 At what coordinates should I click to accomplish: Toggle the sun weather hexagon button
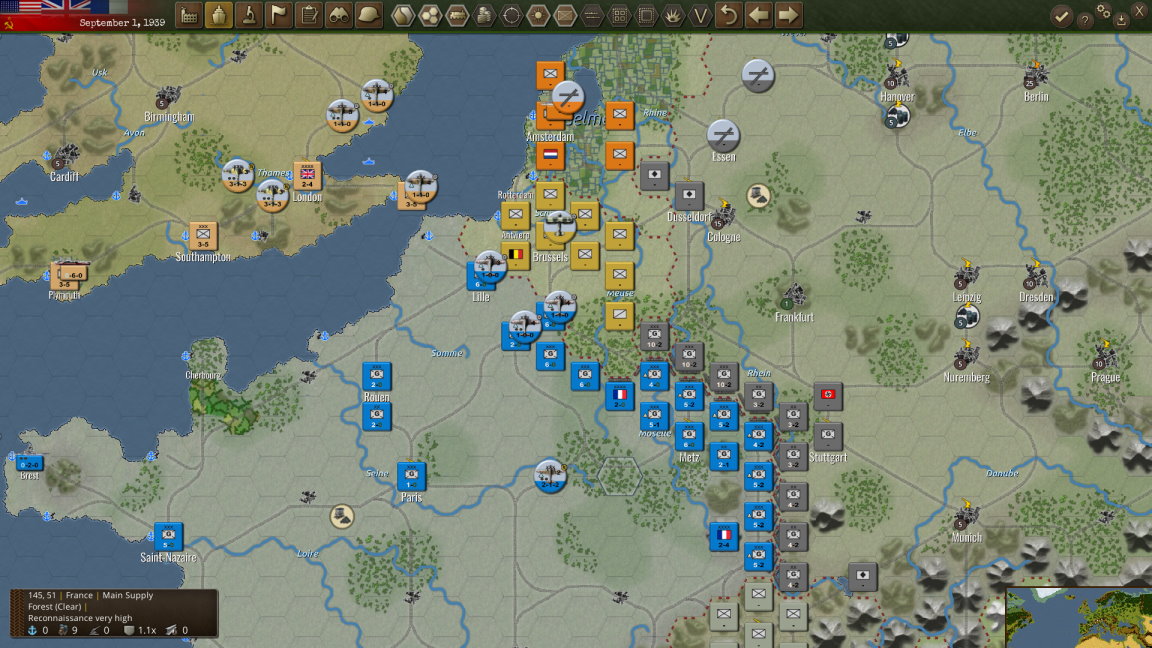pos(538,15)
